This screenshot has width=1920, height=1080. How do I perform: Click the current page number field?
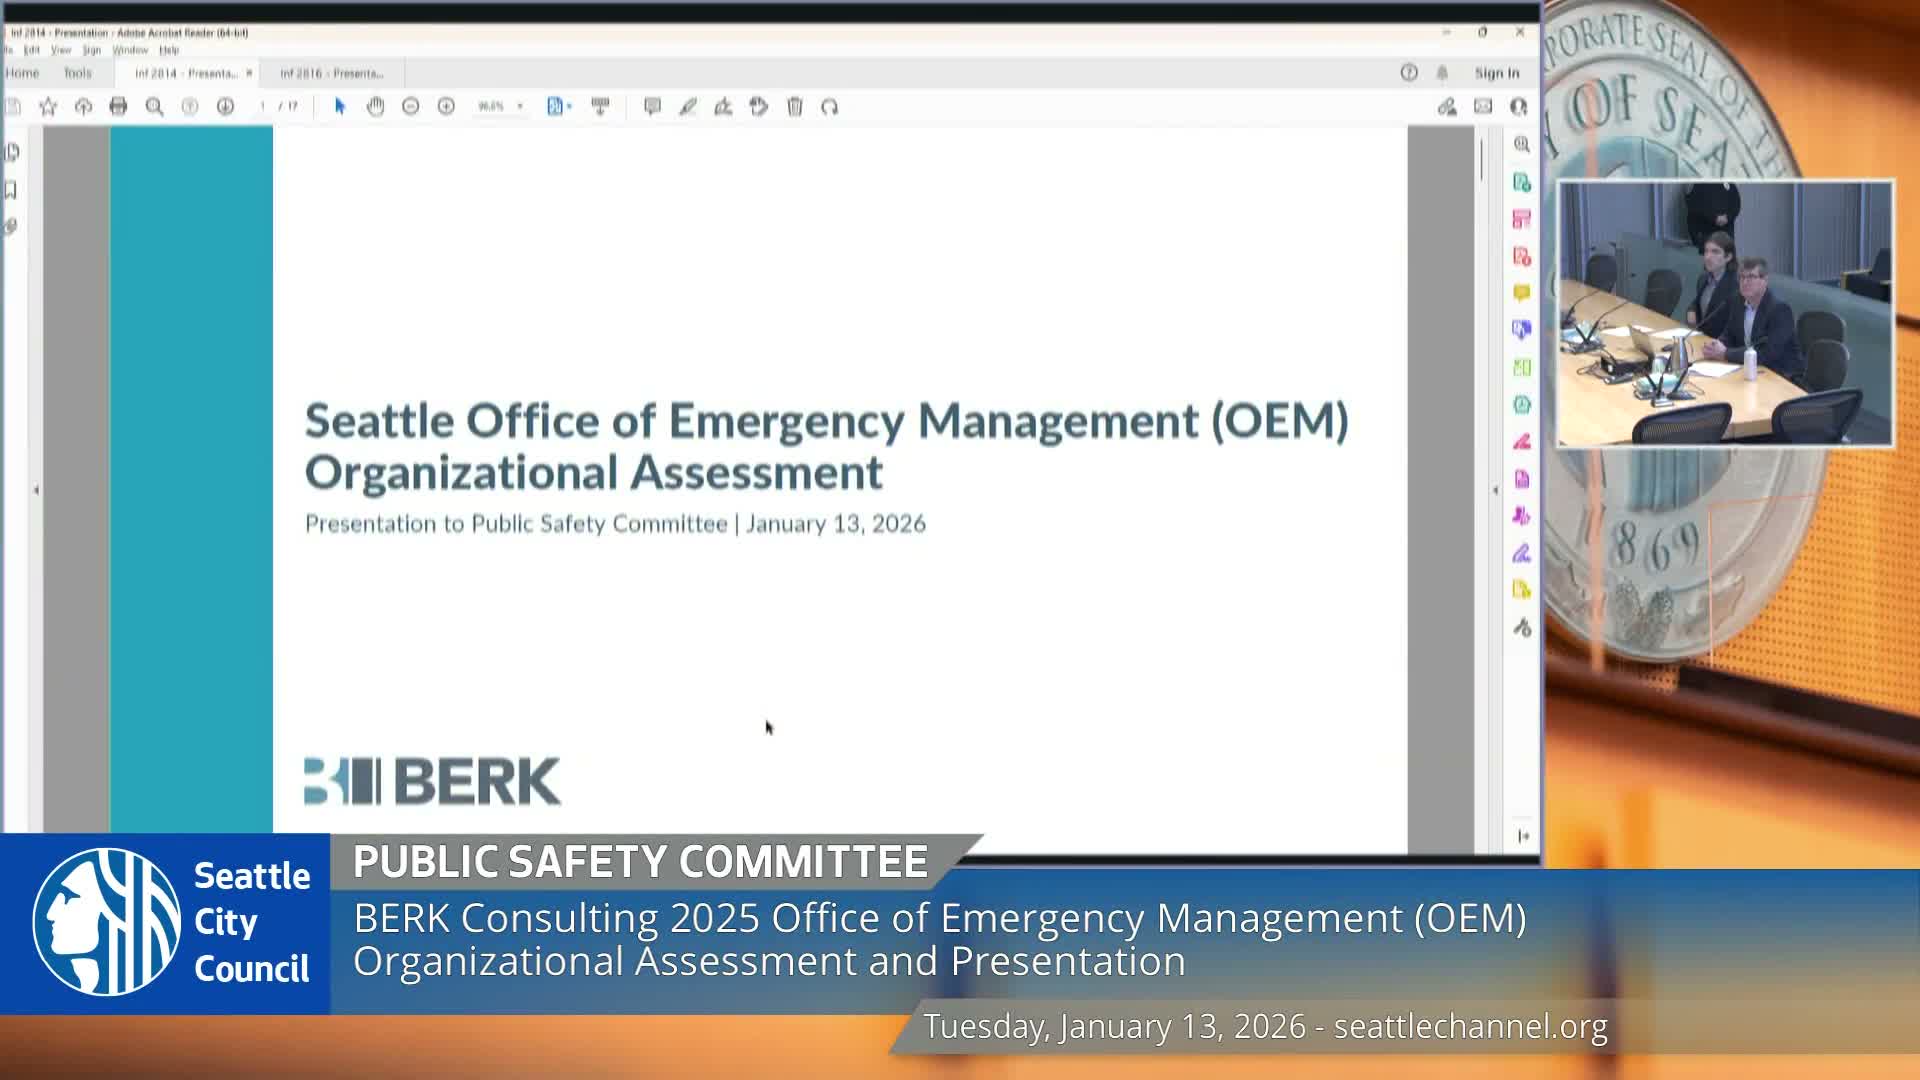(x=263, y=106)
